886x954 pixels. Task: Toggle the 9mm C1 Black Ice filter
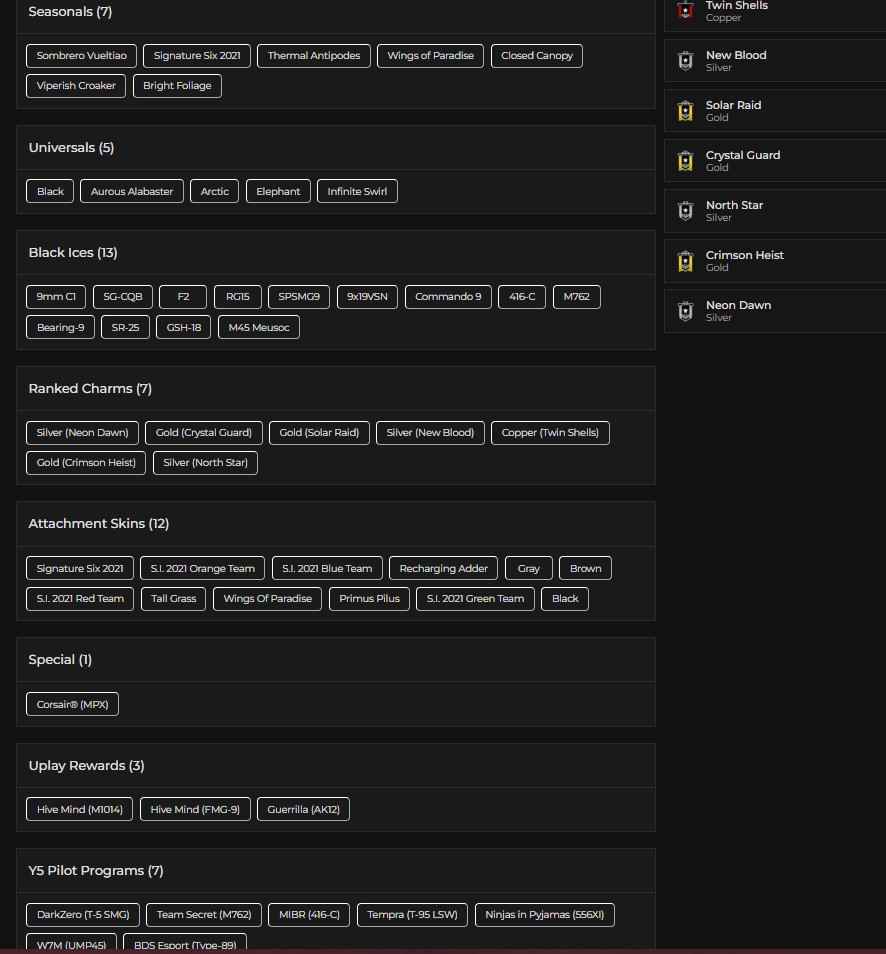tap(55, 296)
